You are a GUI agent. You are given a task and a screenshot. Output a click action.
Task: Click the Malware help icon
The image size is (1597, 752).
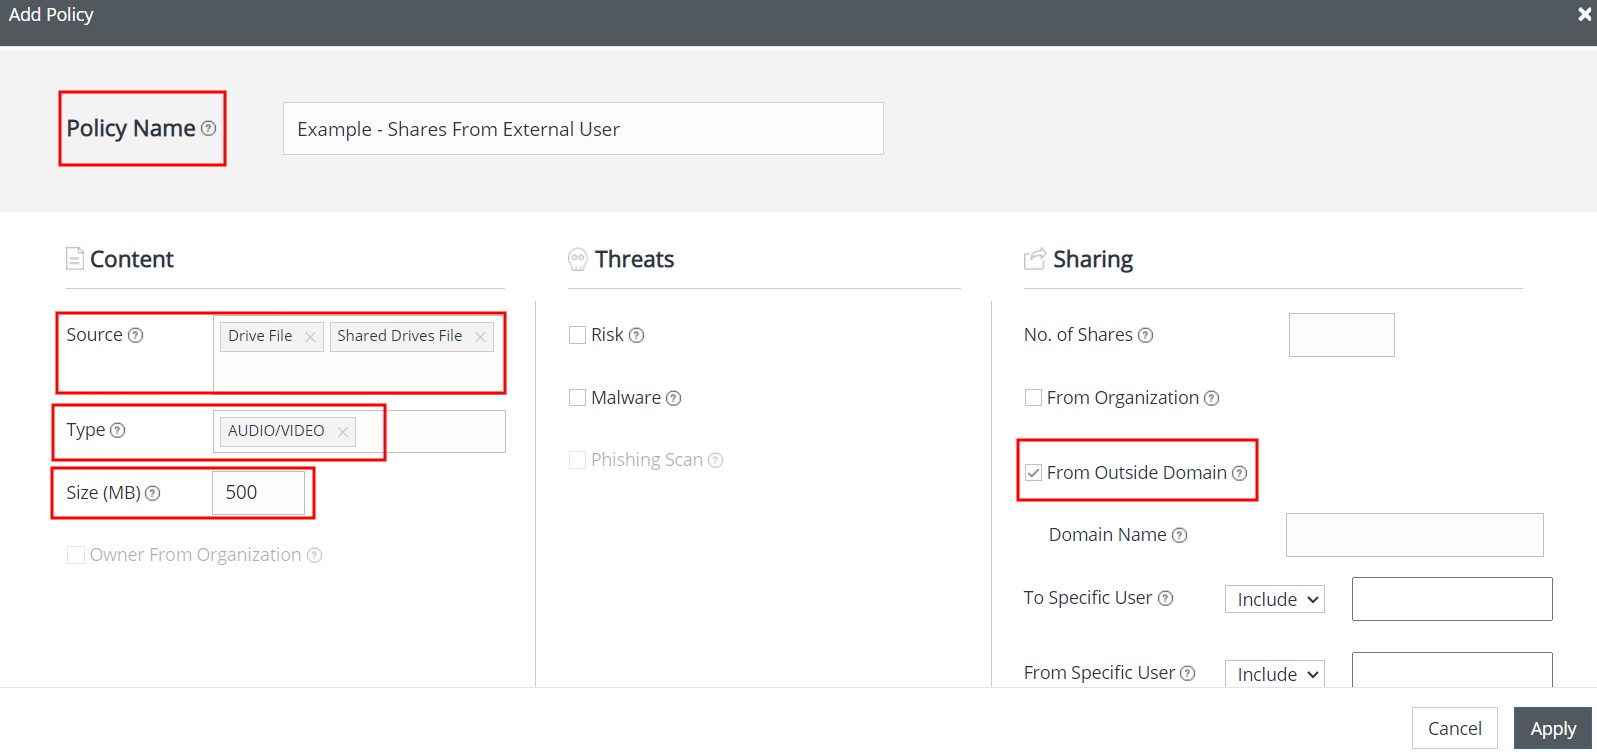(674, 399)
